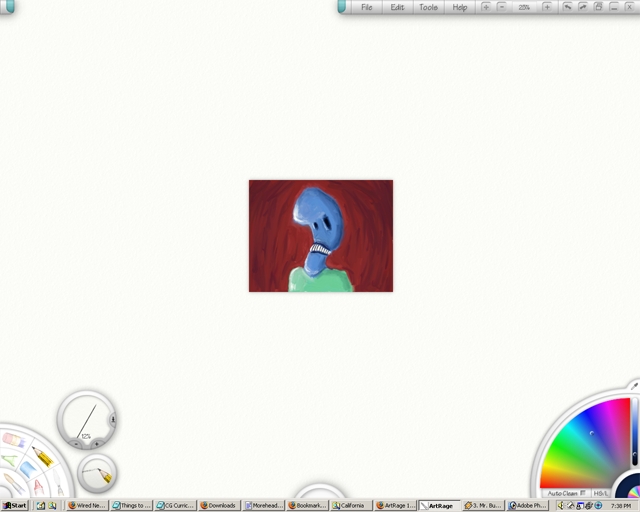Switch to Adobe Ph... taskbar window
The image size is (640, 512).
(527, 505)
